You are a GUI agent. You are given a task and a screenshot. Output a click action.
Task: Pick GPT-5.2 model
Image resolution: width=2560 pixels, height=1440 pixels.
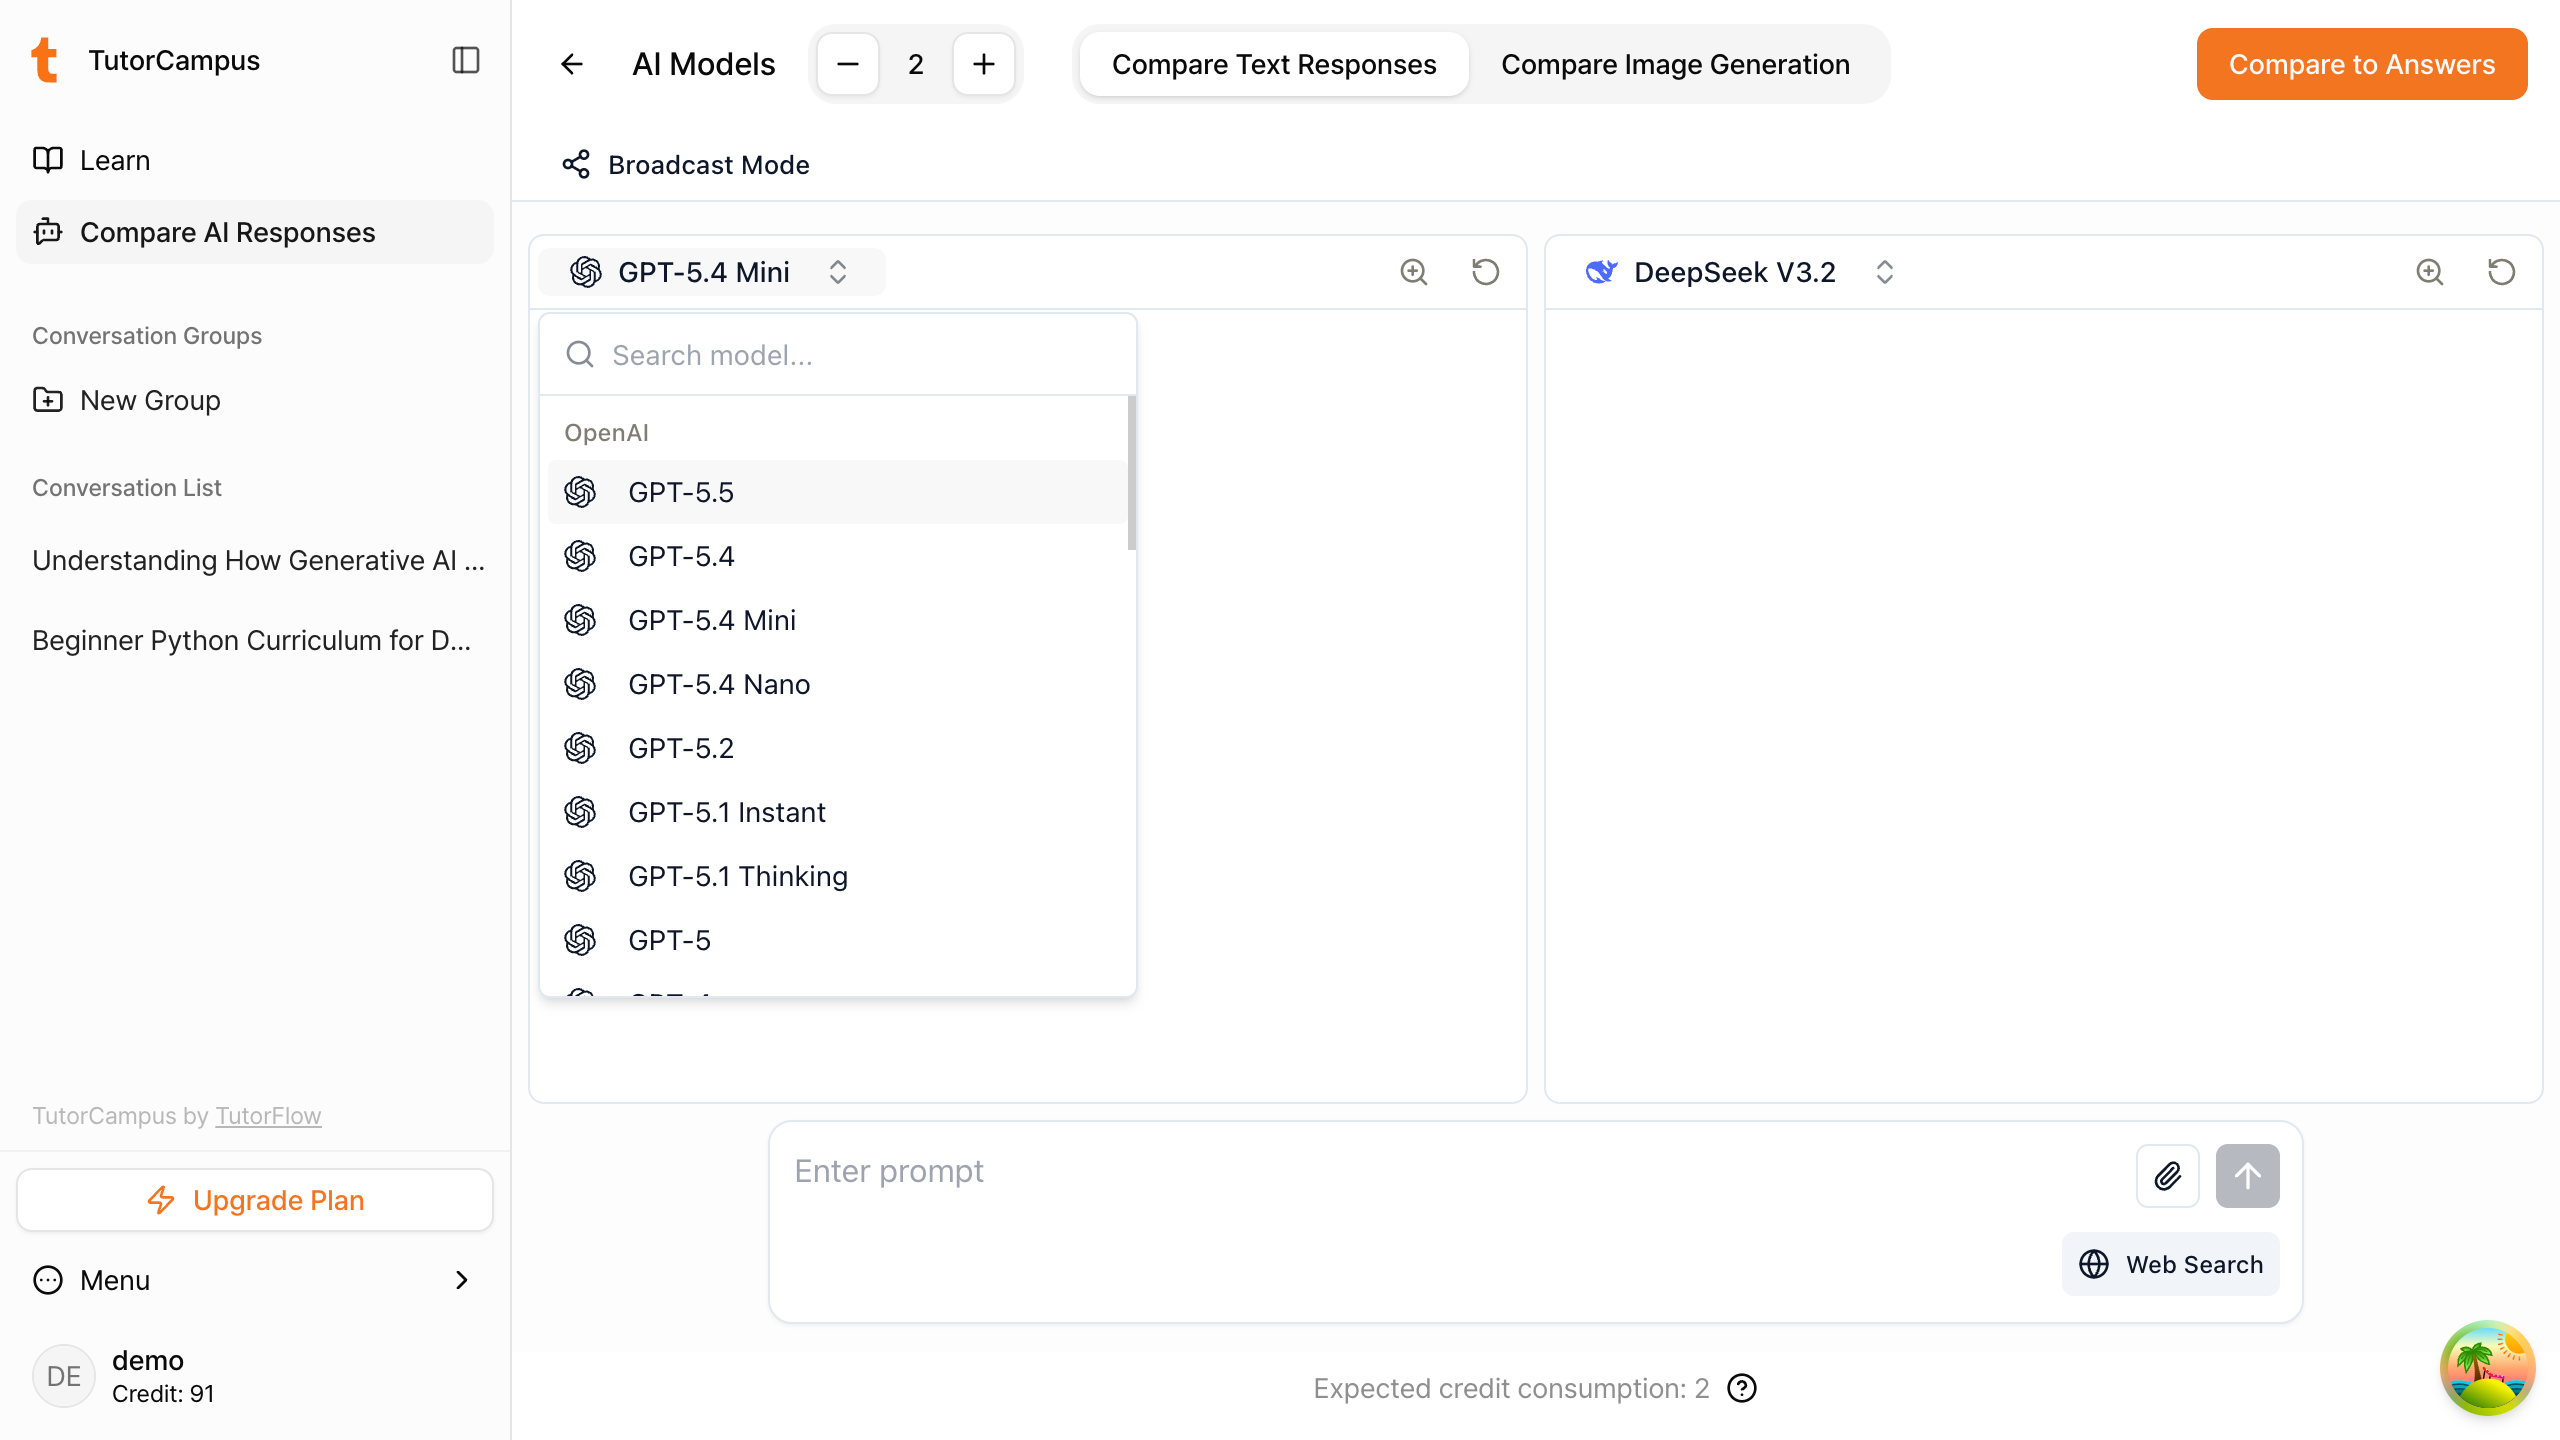pos(838,748)
